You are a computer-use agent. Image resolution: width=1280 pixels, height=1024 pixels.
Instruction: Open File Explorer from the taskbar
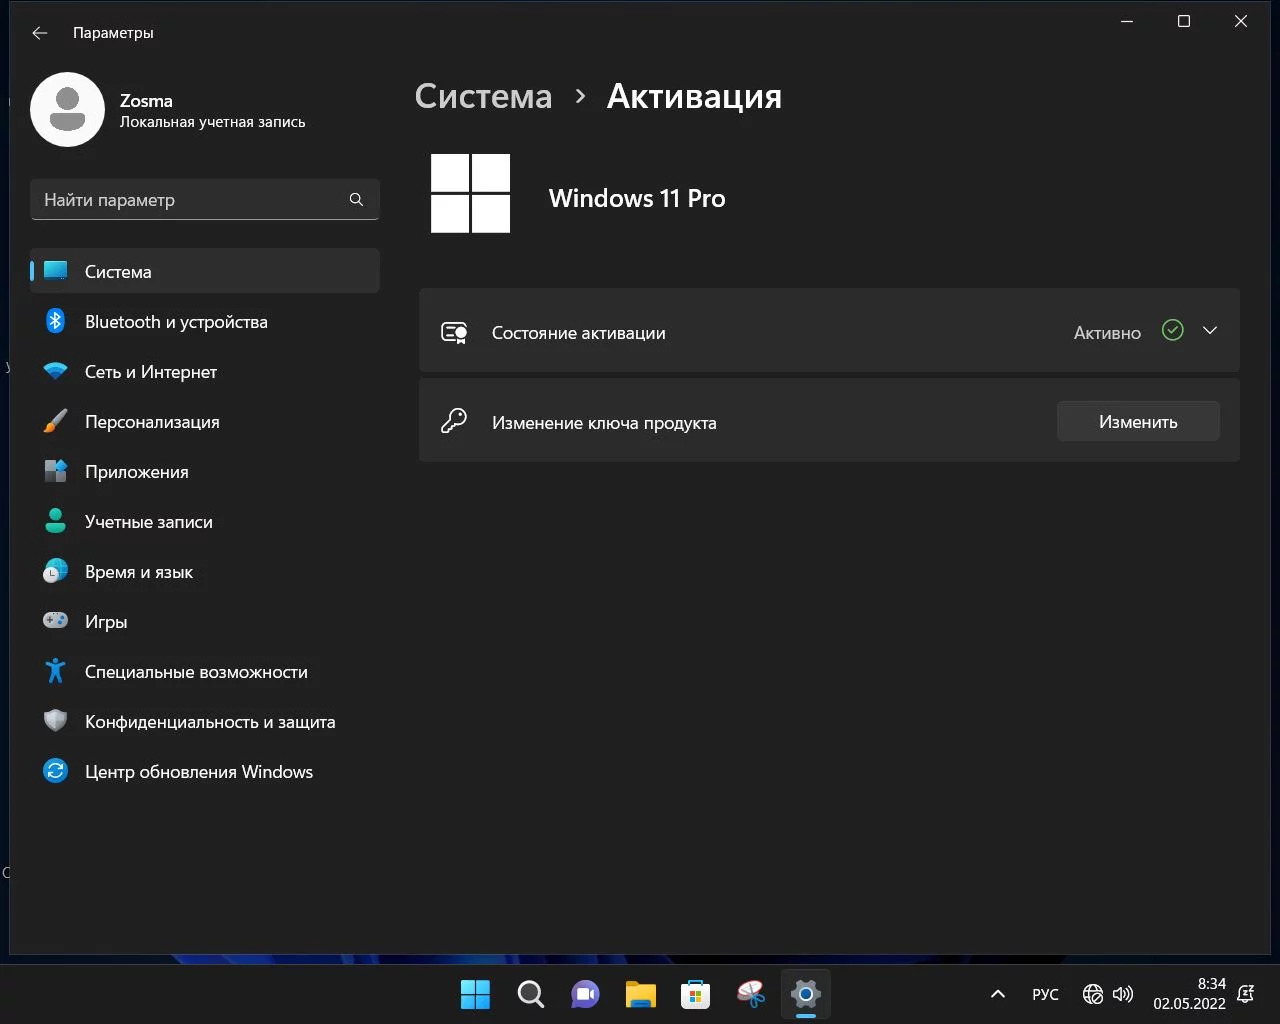click(640, 994)
